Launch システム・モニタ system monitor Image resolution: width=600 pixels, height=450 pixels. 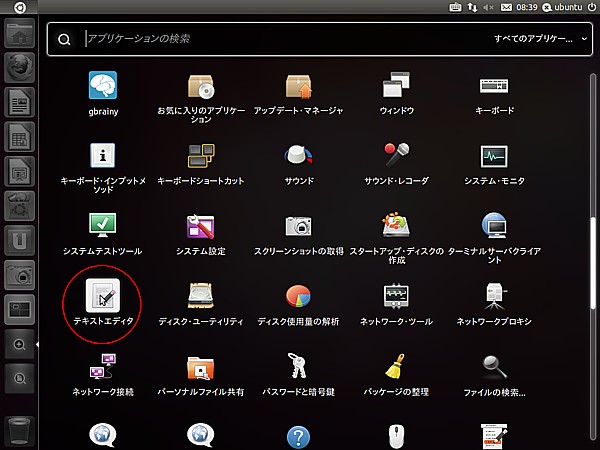[x=494, y=164]
